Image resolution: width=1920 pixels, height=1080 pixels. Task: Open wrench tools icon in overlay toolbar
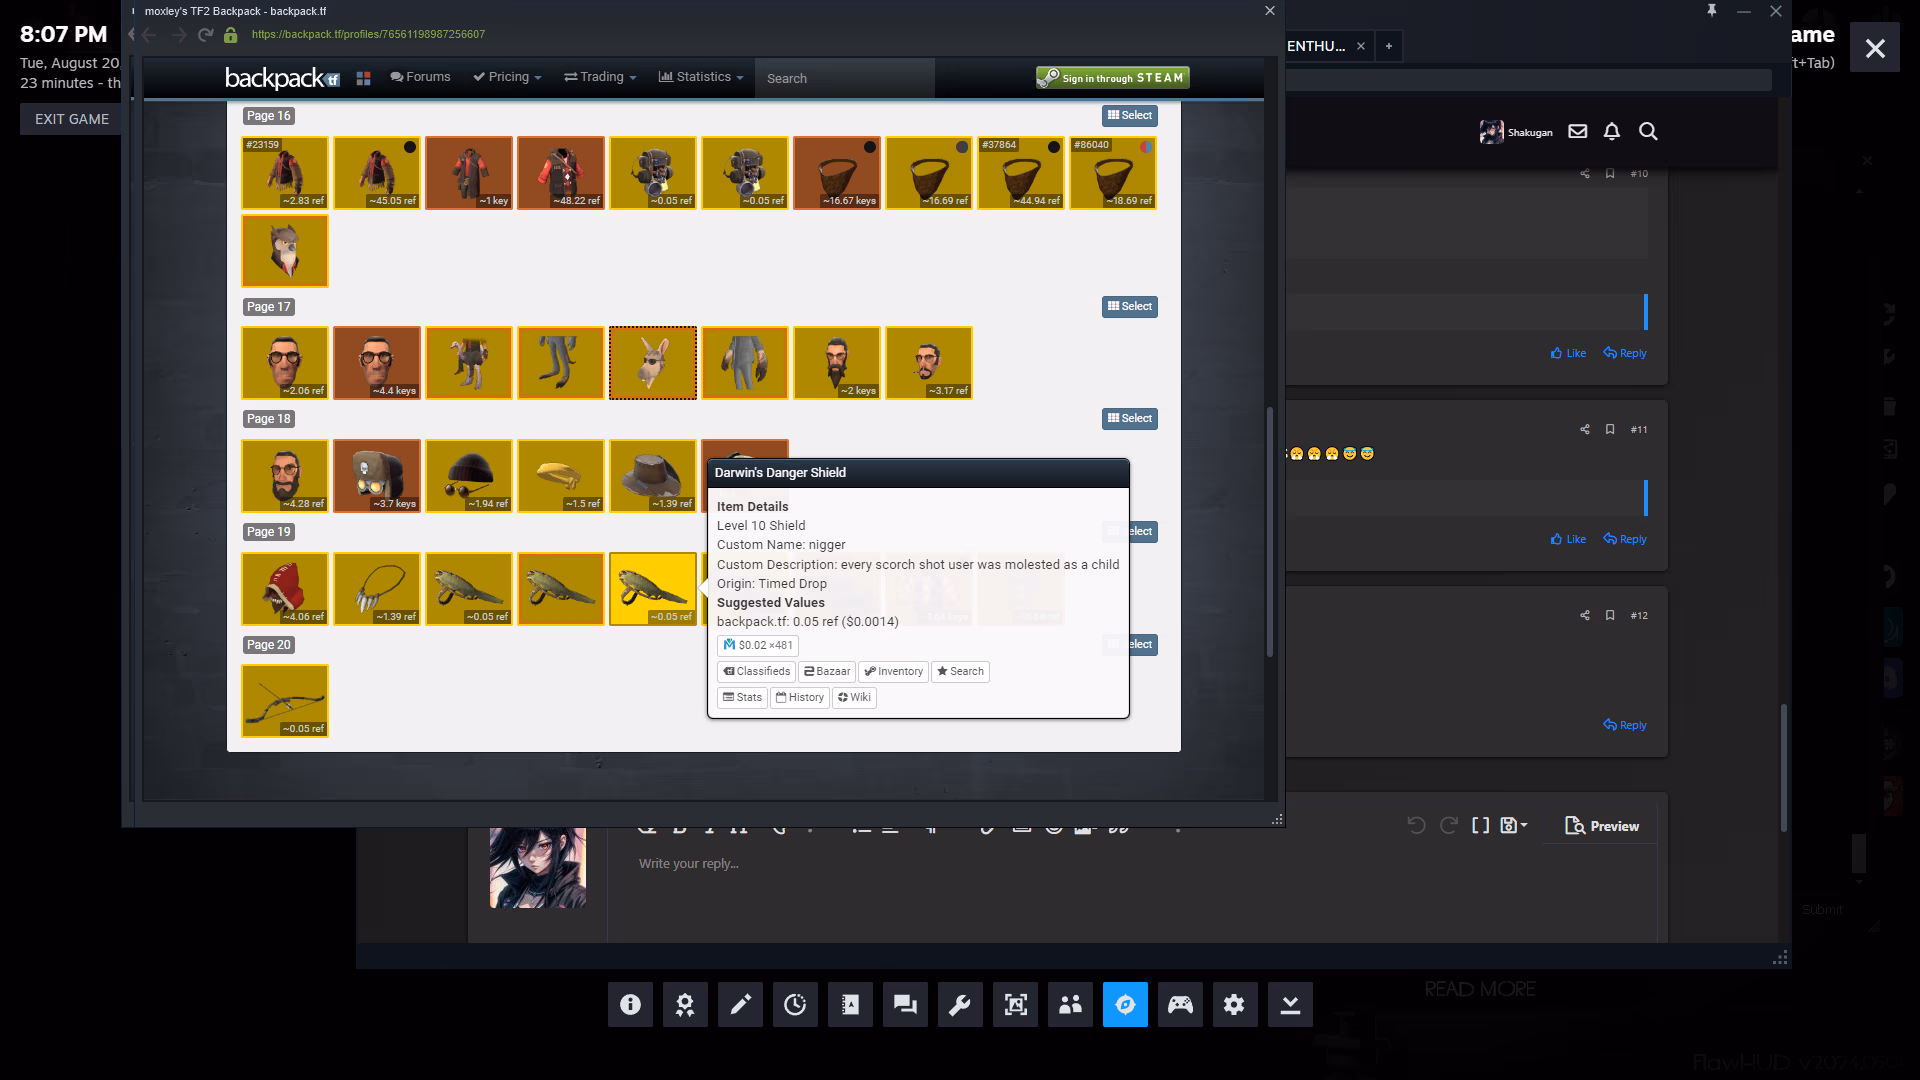pyautogui.click(x=960, y=1004)
